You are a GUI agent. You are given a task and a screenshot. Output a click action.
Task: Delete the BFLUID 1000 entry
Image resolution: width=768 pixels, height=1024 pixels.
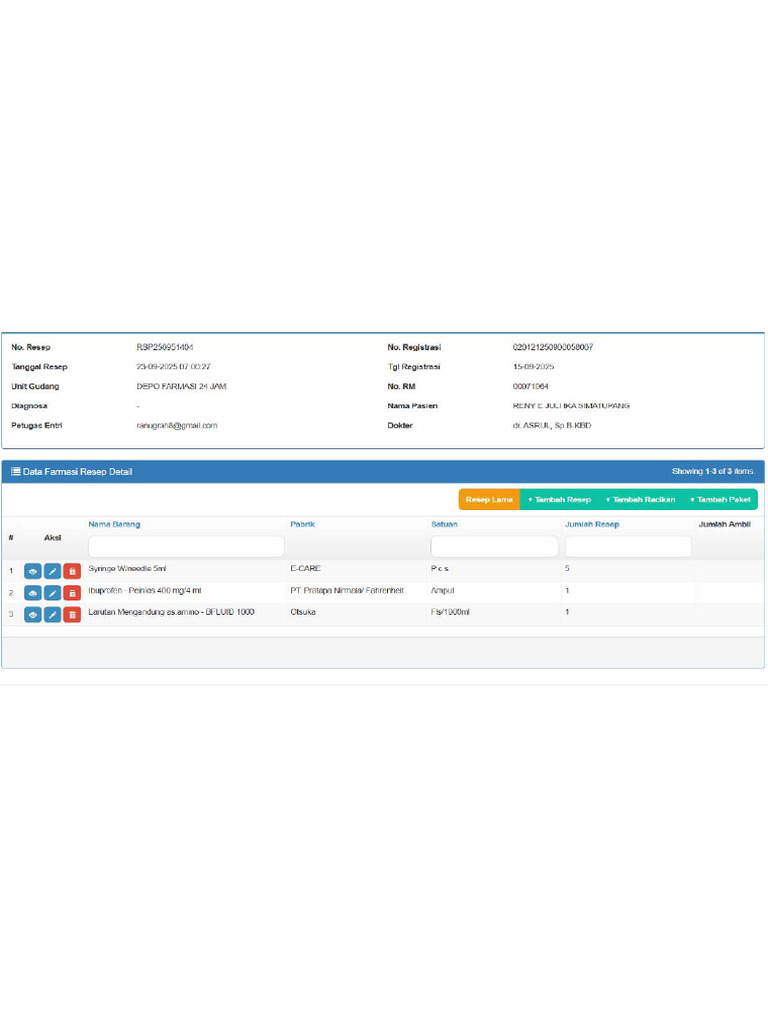(x=72, y=615)
